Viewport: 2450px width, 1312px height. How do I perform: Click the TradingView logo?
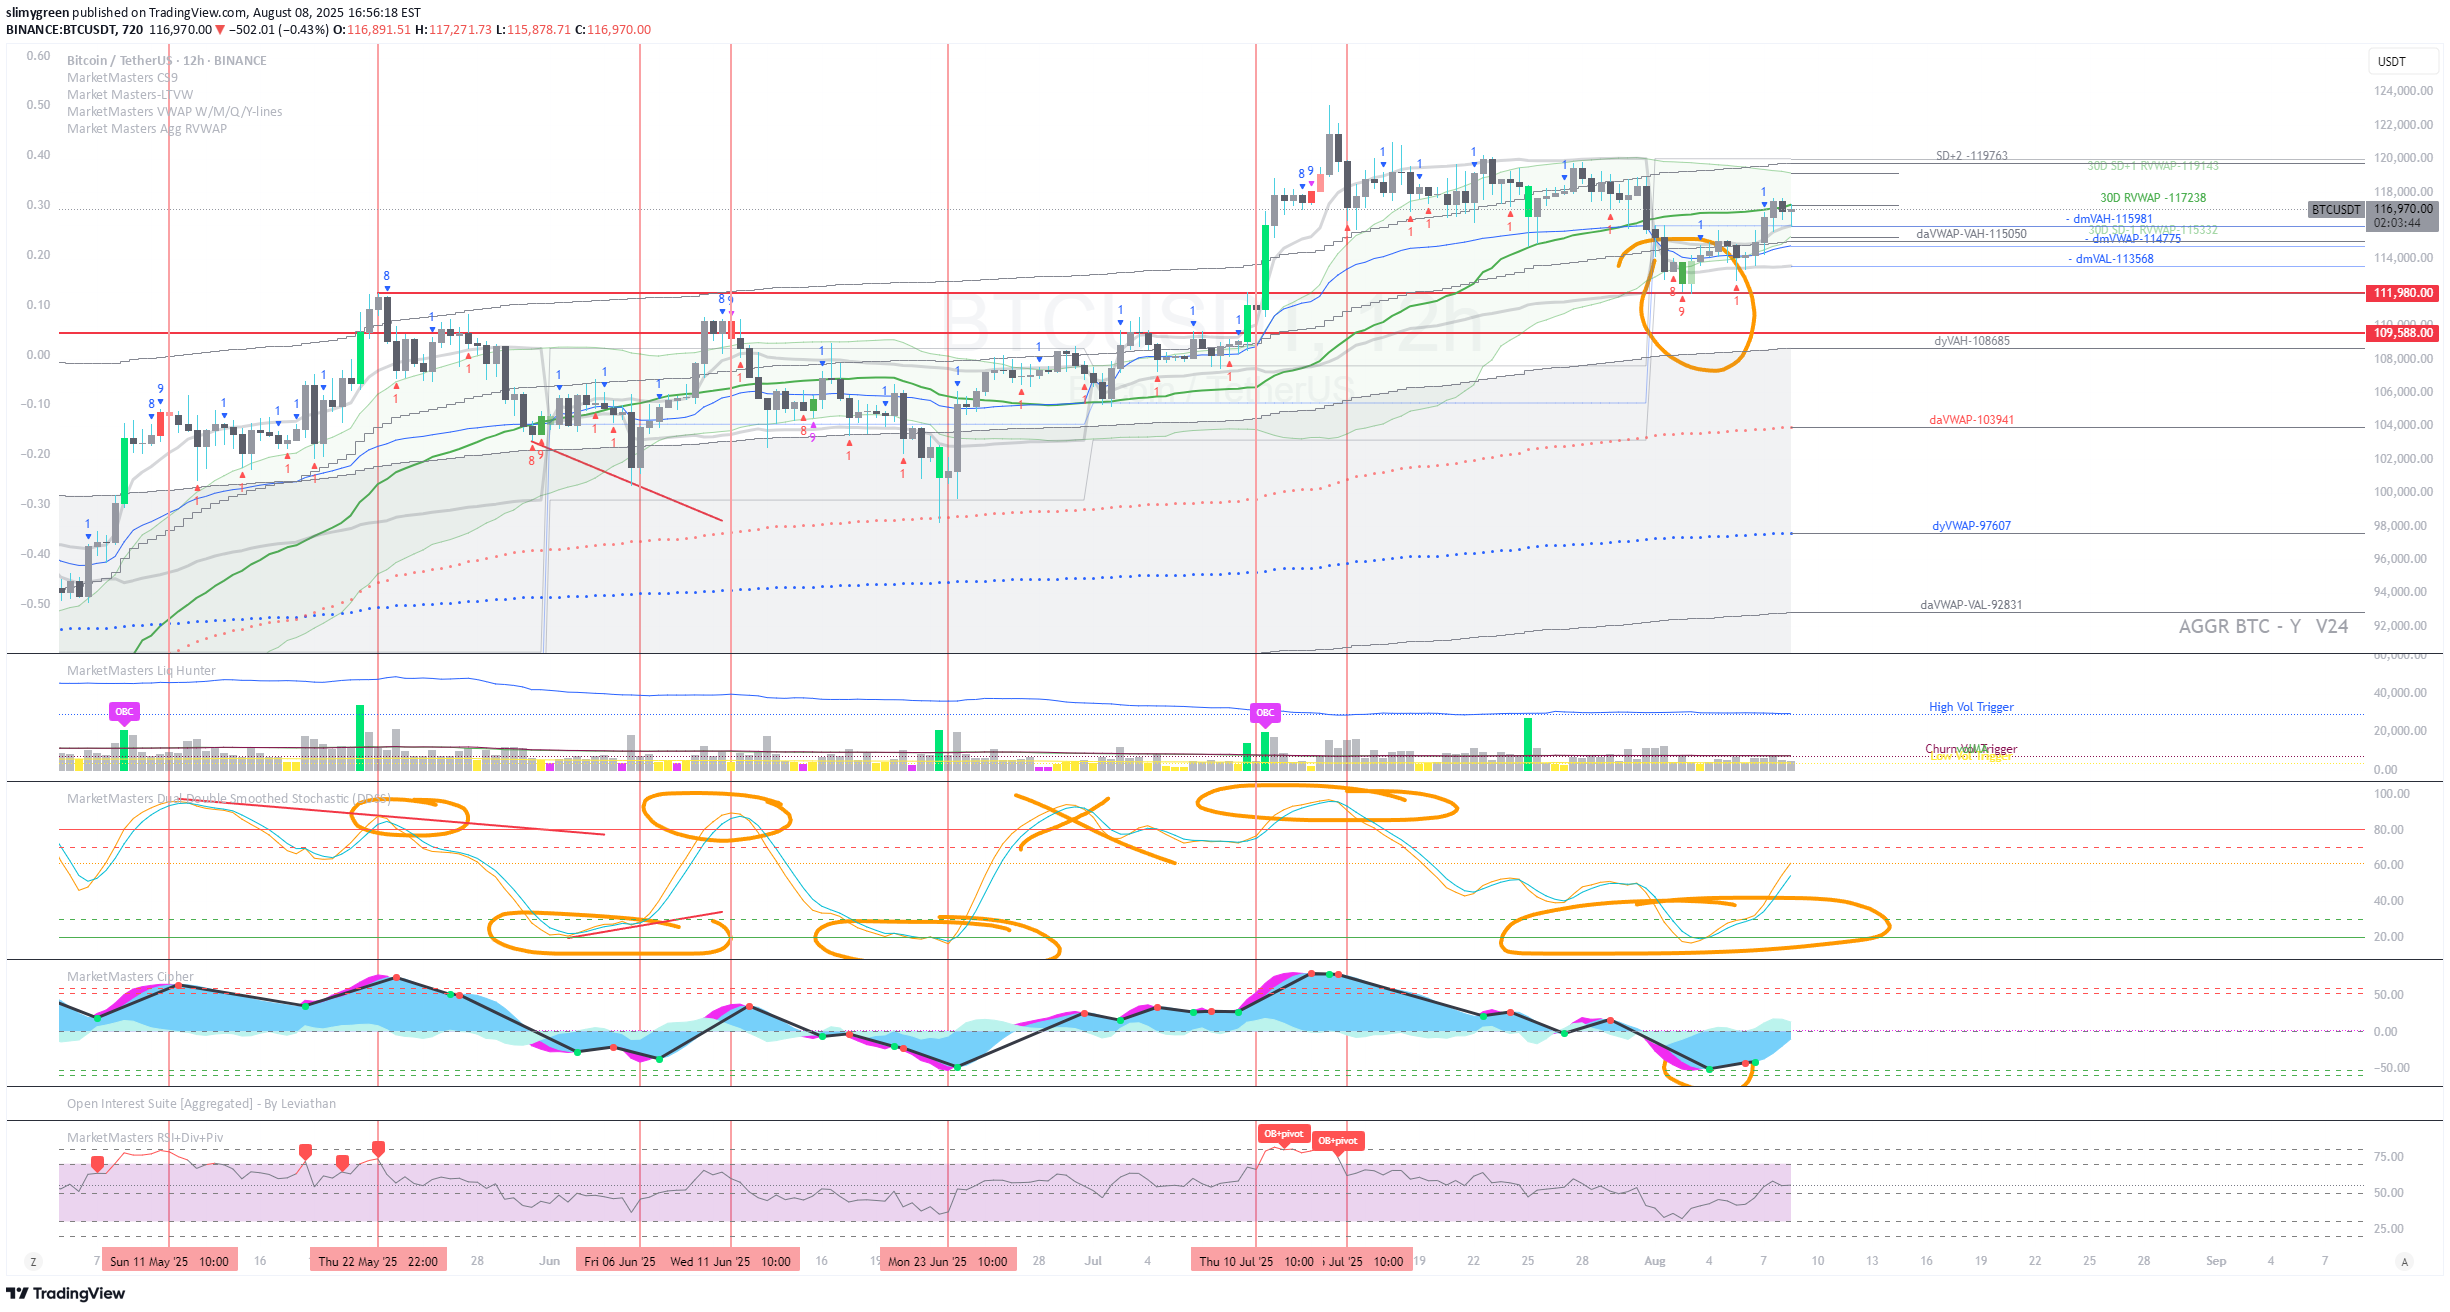pos(66,1294)
